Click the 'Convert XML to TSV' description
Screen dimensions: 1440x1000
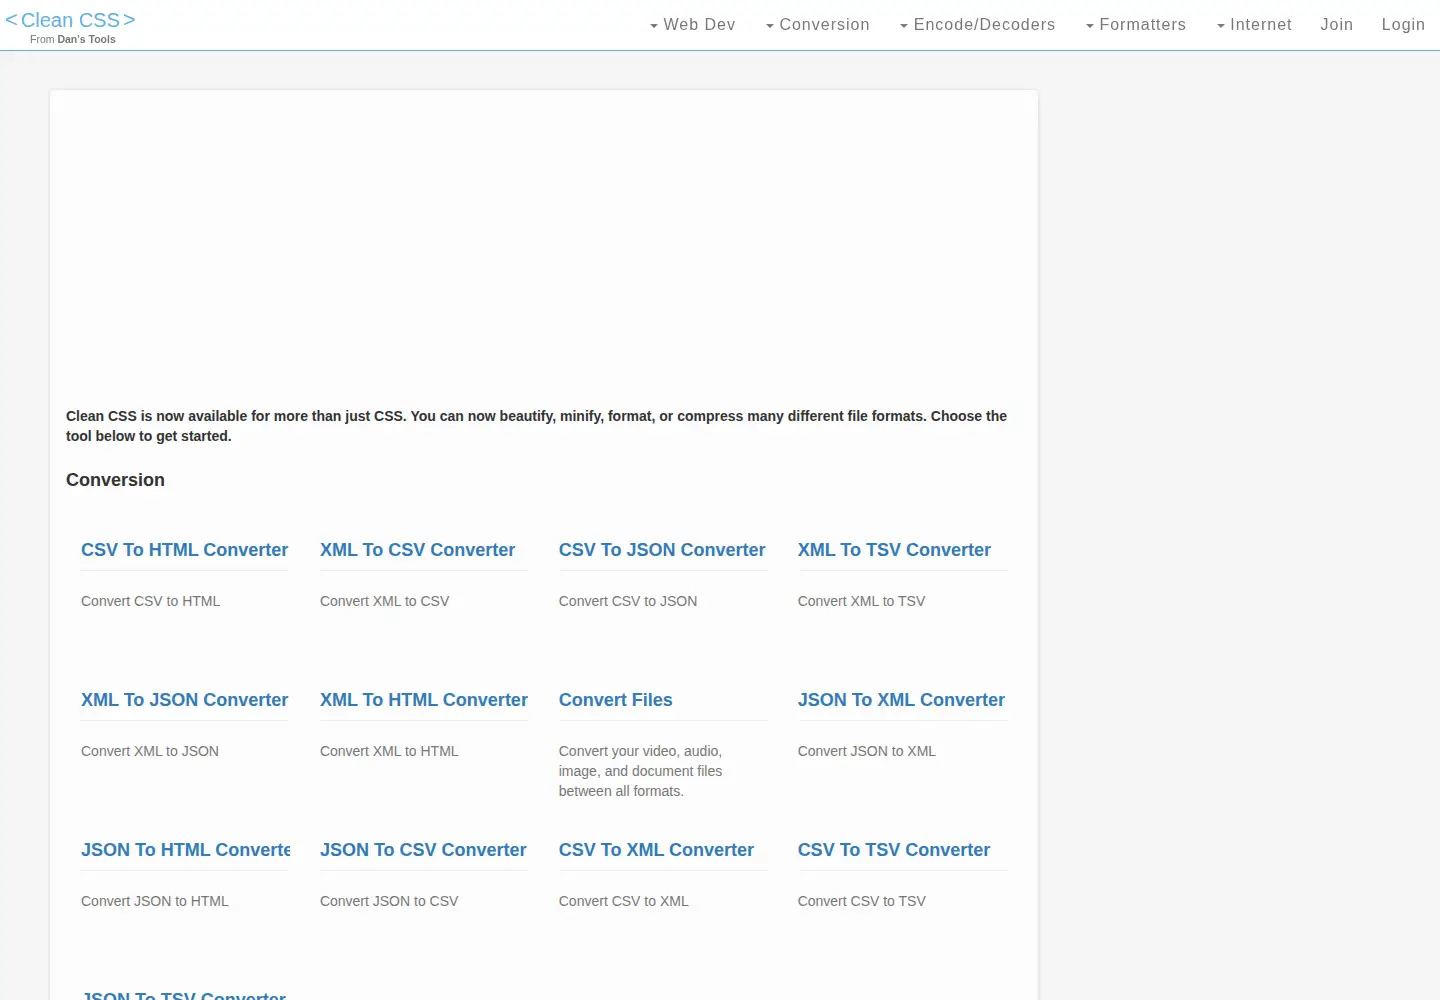click(x=861, y=601)
